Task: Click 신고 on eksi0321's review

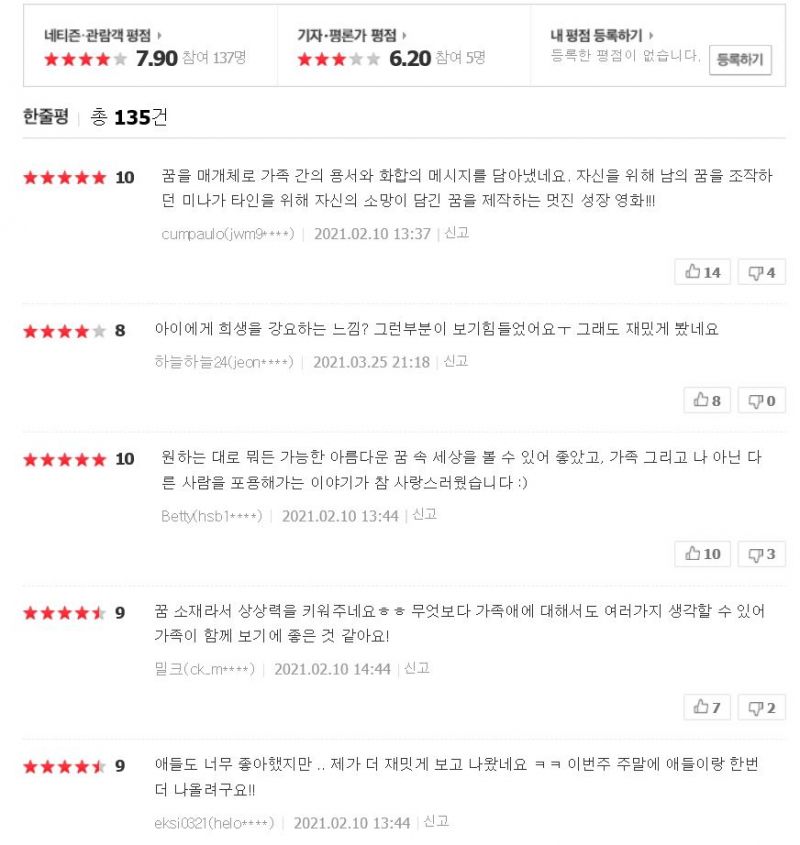Action: coord(436,822)
